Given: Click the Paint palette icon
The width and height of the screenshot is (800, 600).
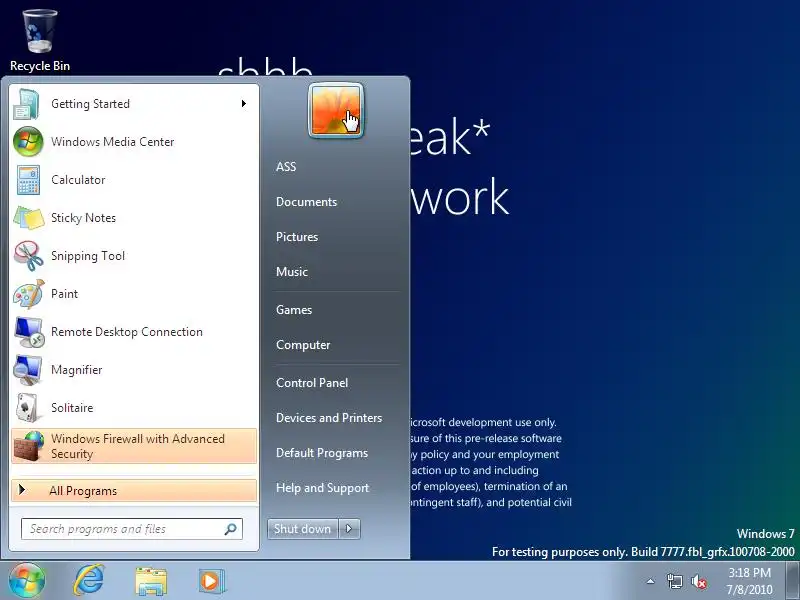Looking at the screenshot, I should click(x=29, y=294).
